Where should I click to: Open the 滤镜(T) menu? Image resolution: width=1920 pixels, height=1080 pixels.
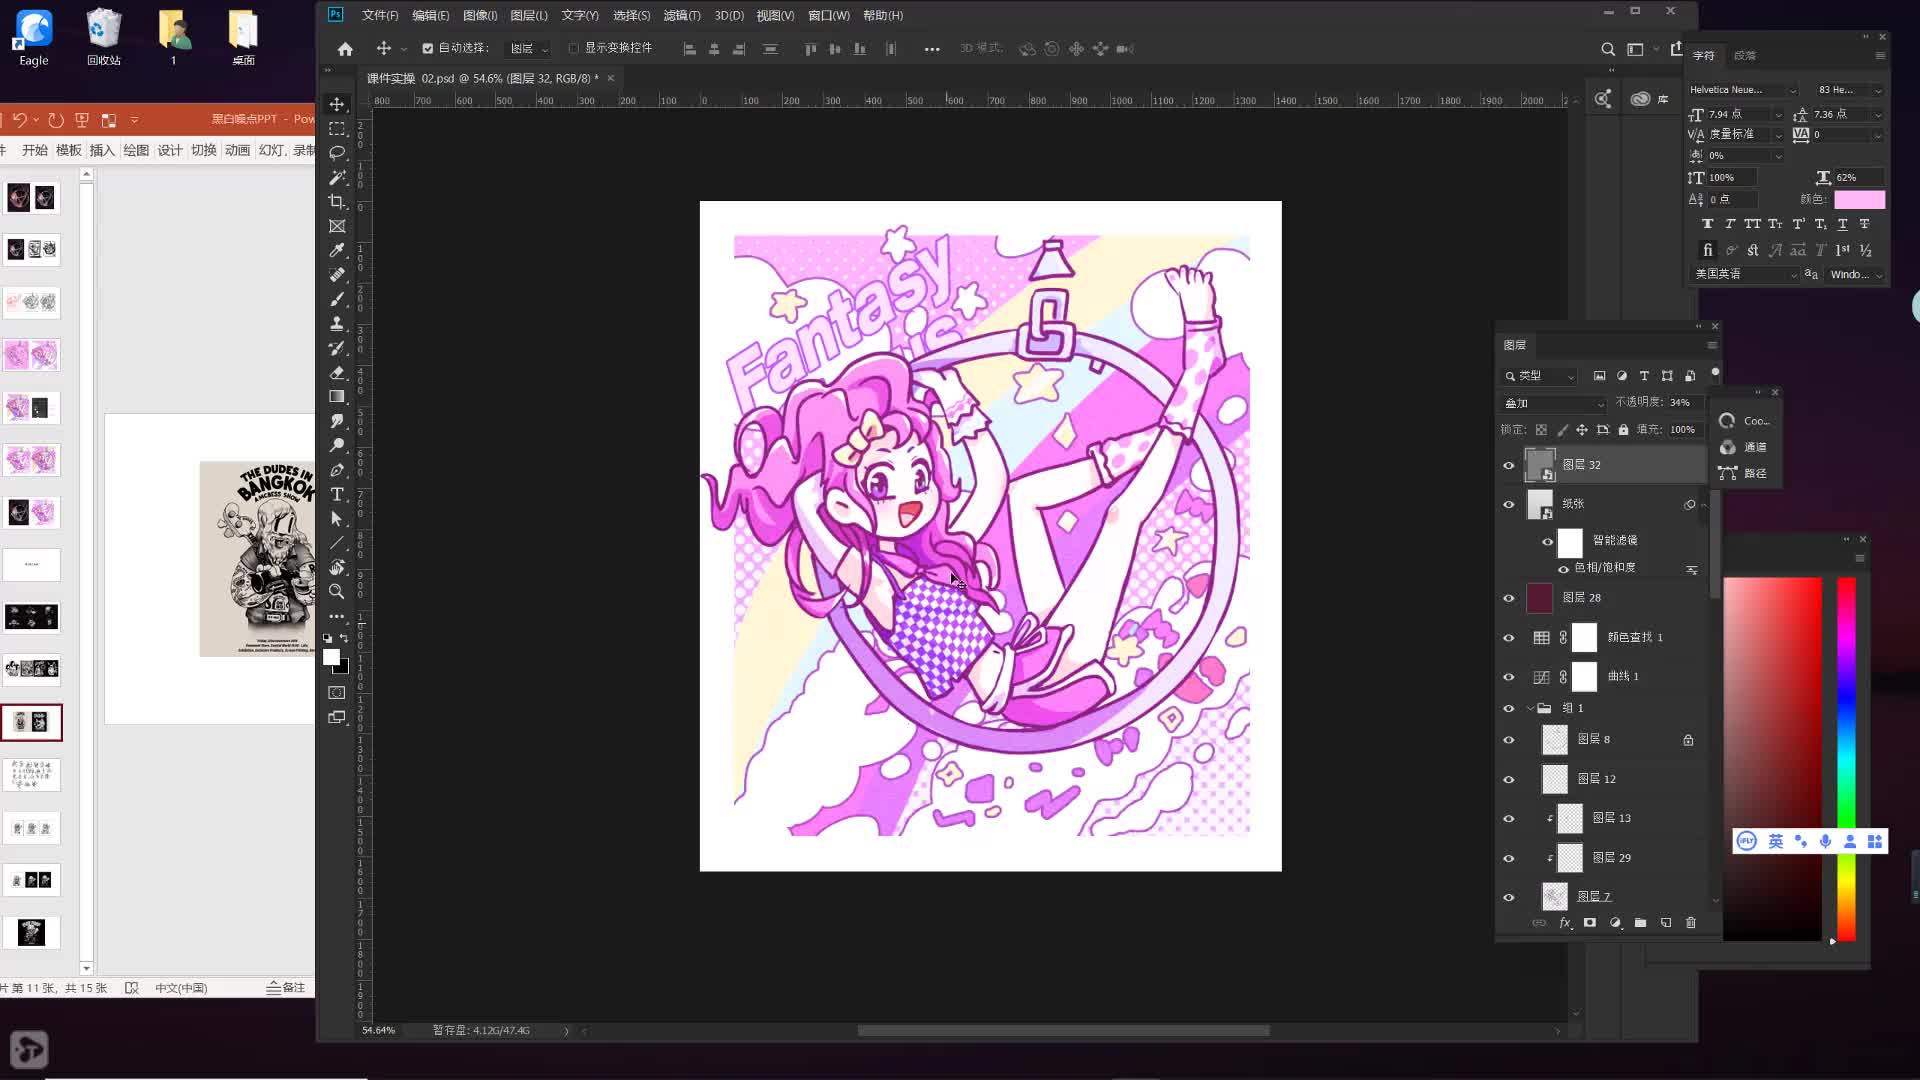682,15
